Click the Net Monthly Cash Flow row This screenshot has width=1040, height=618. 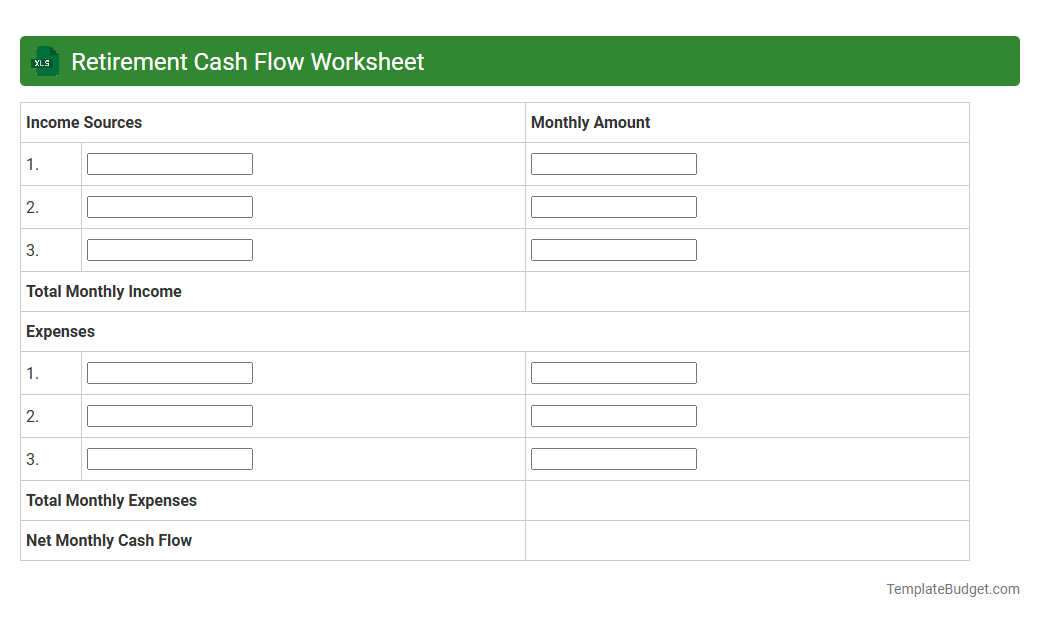(109, 540)
